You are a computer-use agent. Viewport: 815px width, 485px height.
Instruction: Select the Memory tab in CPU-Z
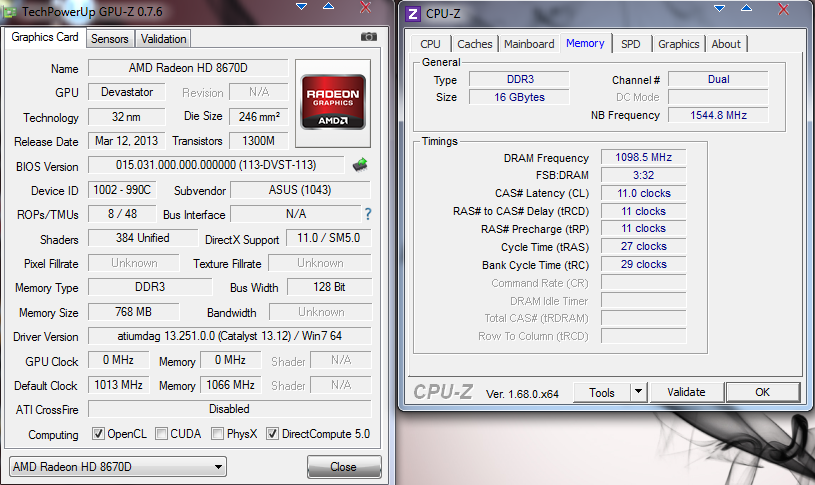click(585, 43)
